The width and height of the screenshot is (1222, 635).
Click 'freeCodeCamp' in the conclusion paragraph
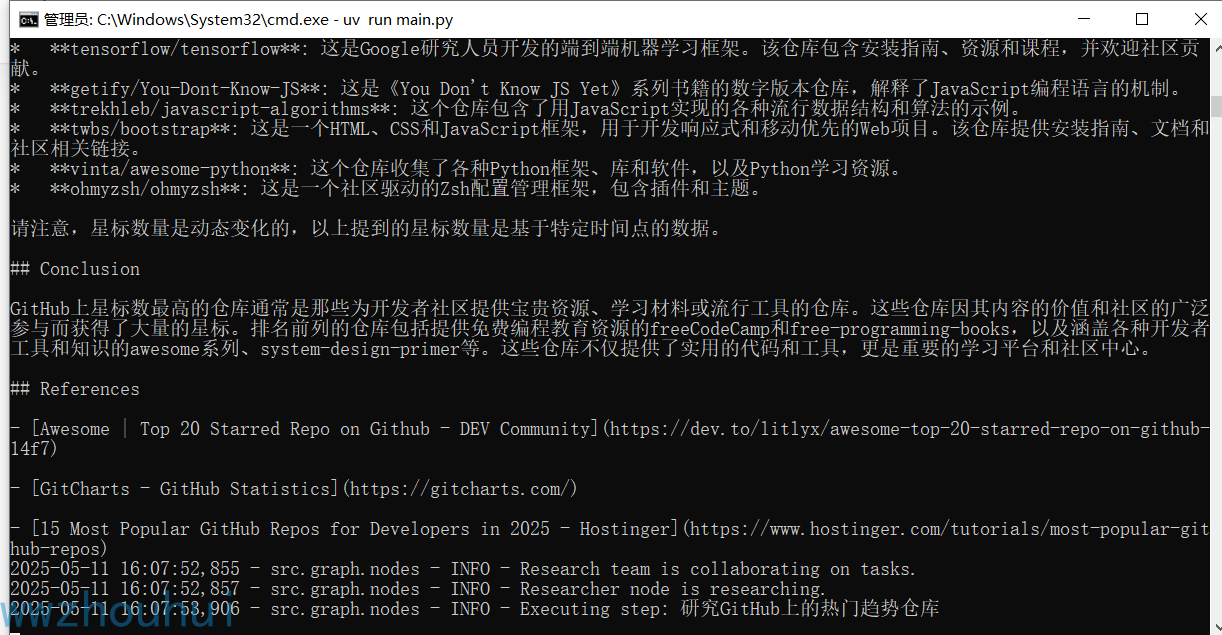pyautogui.click(x=710, y=329)
